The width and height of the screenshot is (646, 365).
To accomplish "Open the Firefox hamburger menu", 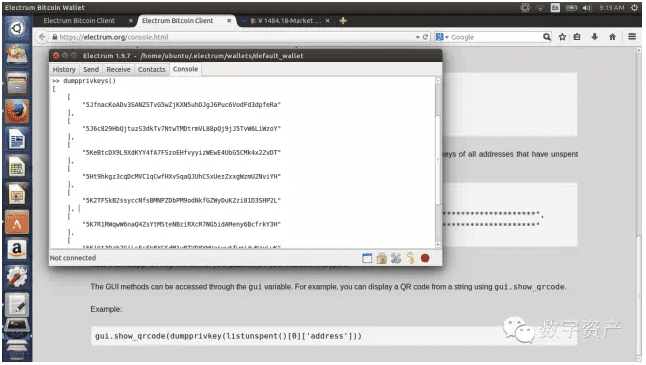I will [632, 37].
